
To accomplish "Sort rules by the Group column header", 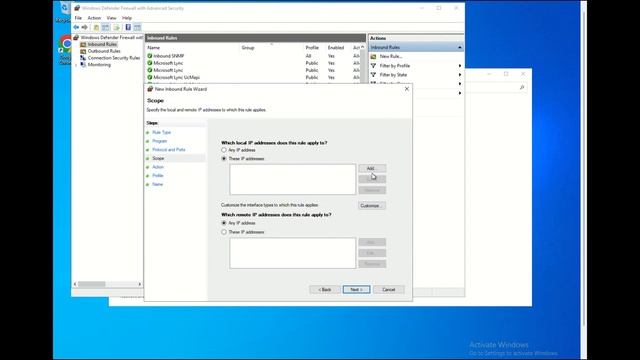I will 272,48.
